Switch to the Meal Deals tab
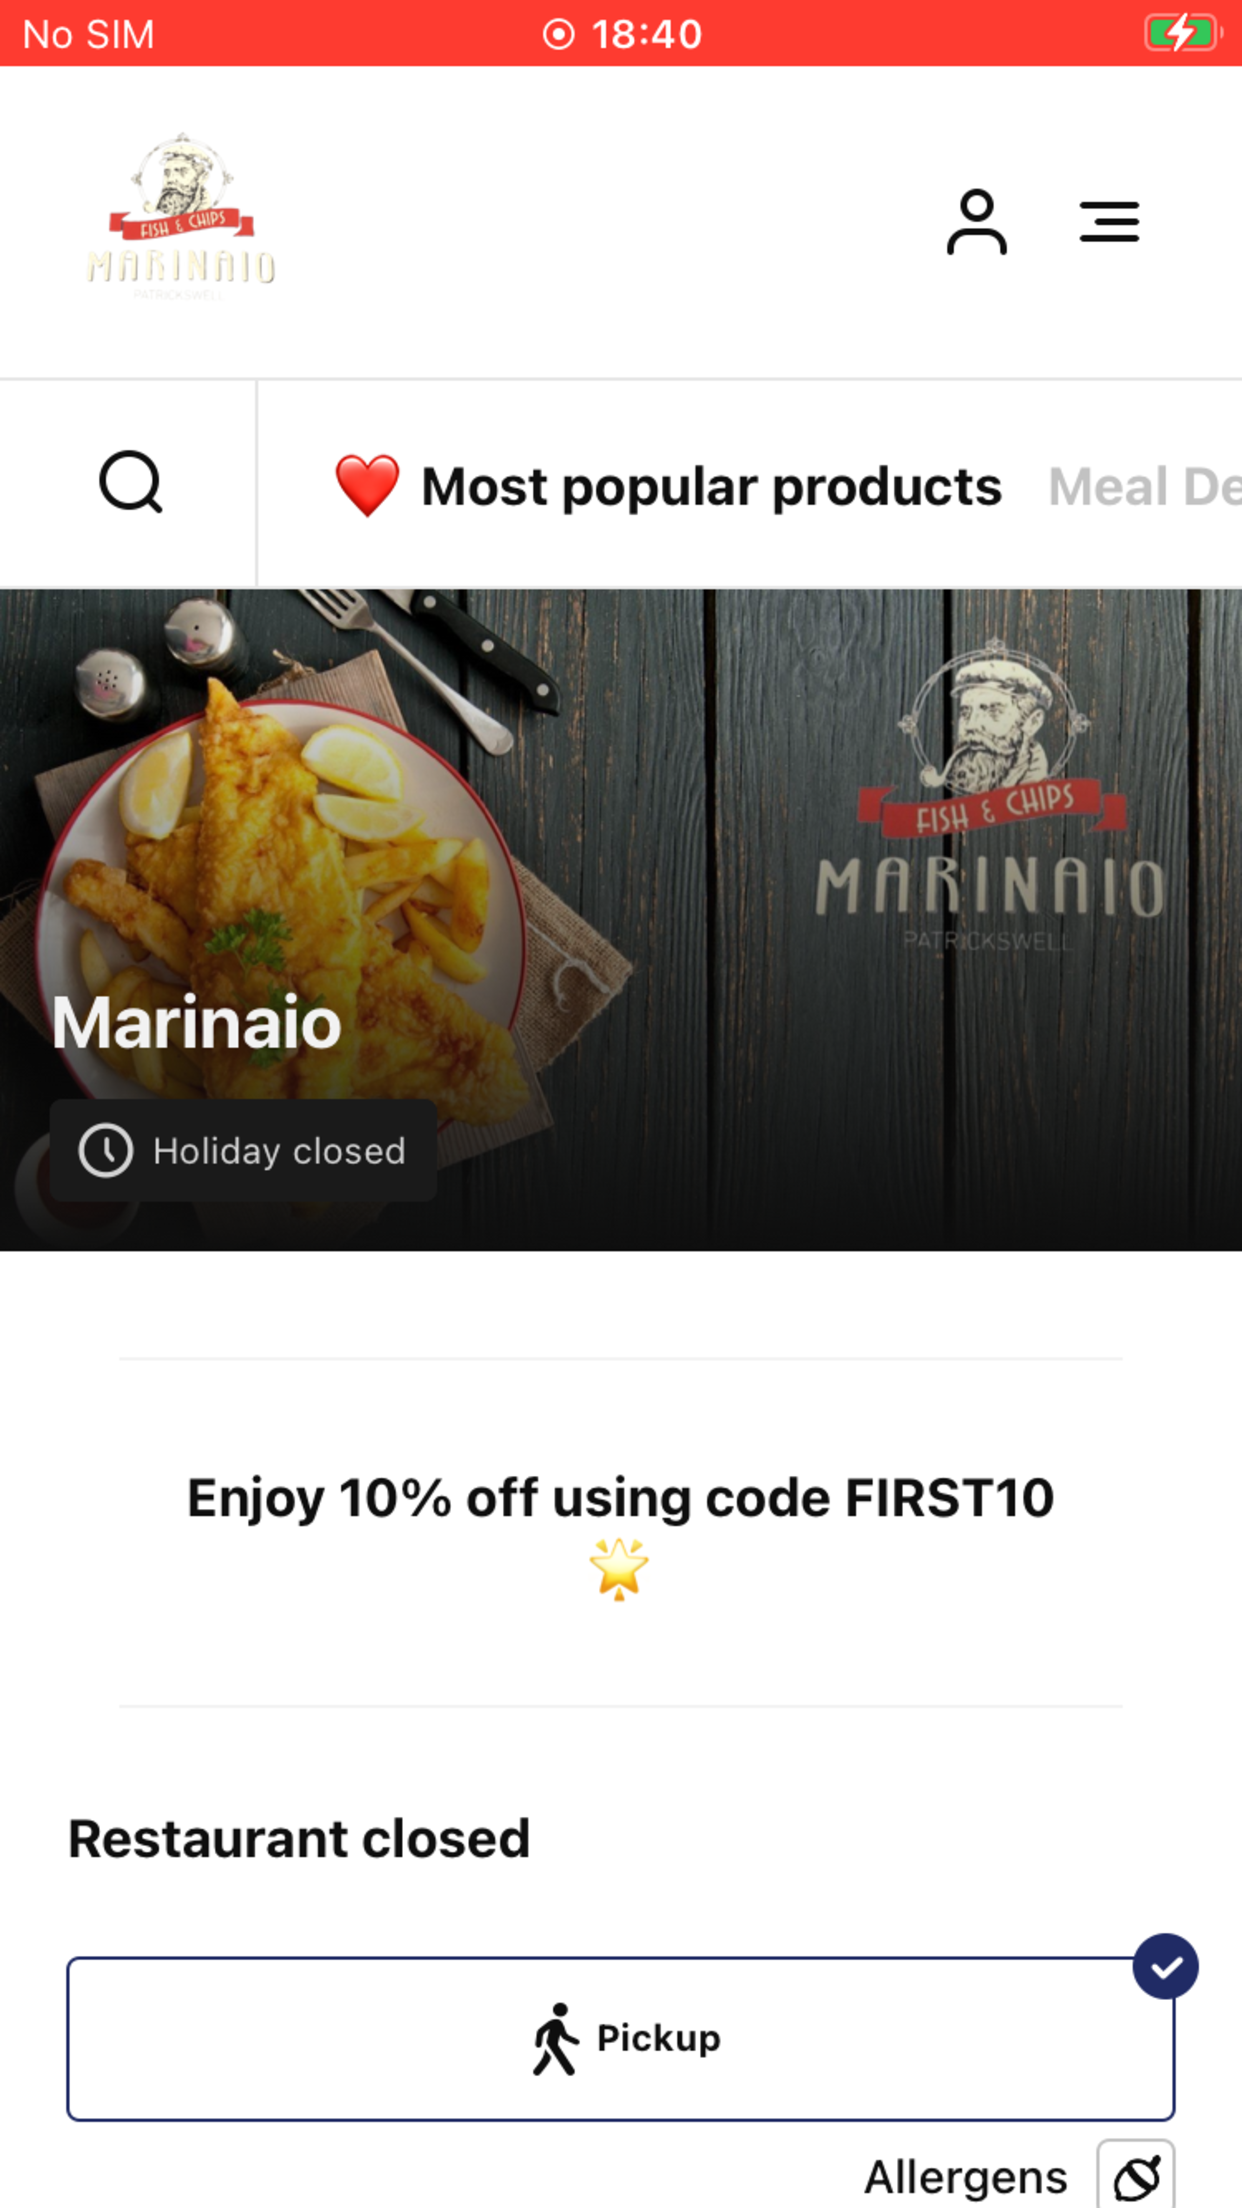This screenshot has height=2208, width=1242. click(x=1145, y=487)
